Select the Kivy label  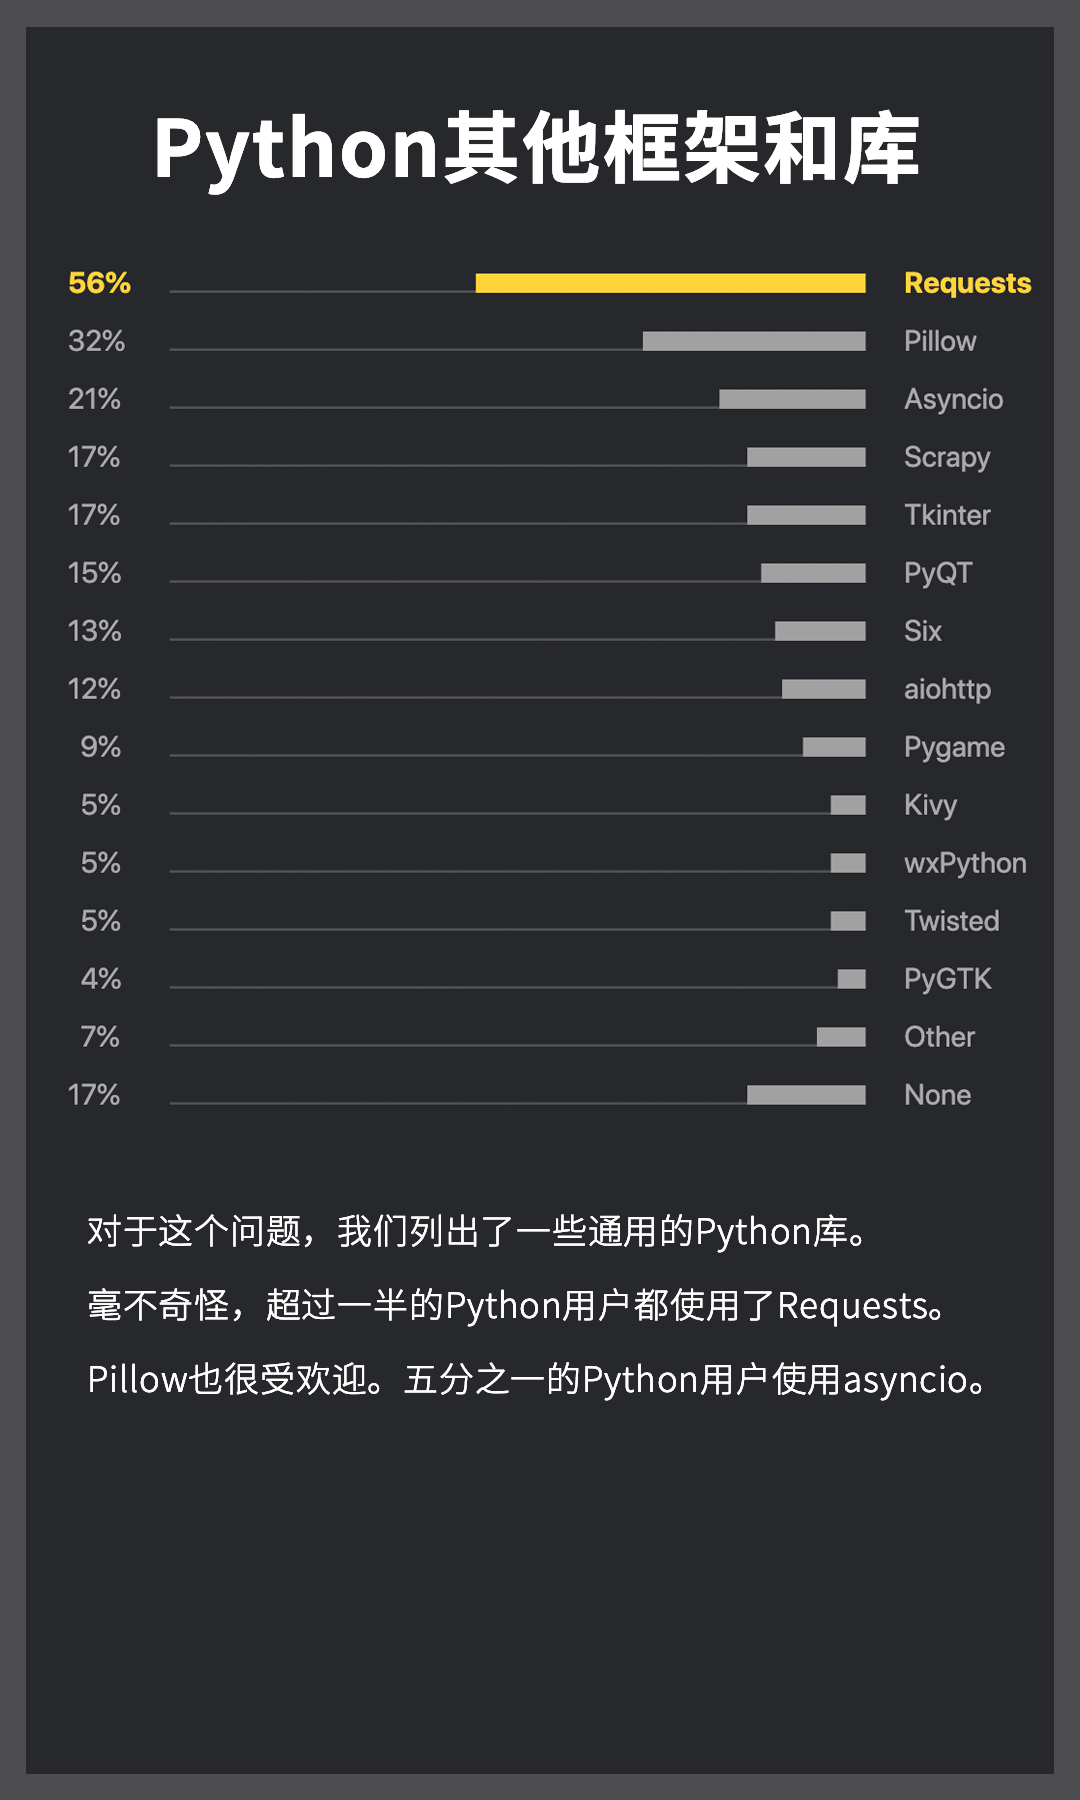click(x=930, y=806)
